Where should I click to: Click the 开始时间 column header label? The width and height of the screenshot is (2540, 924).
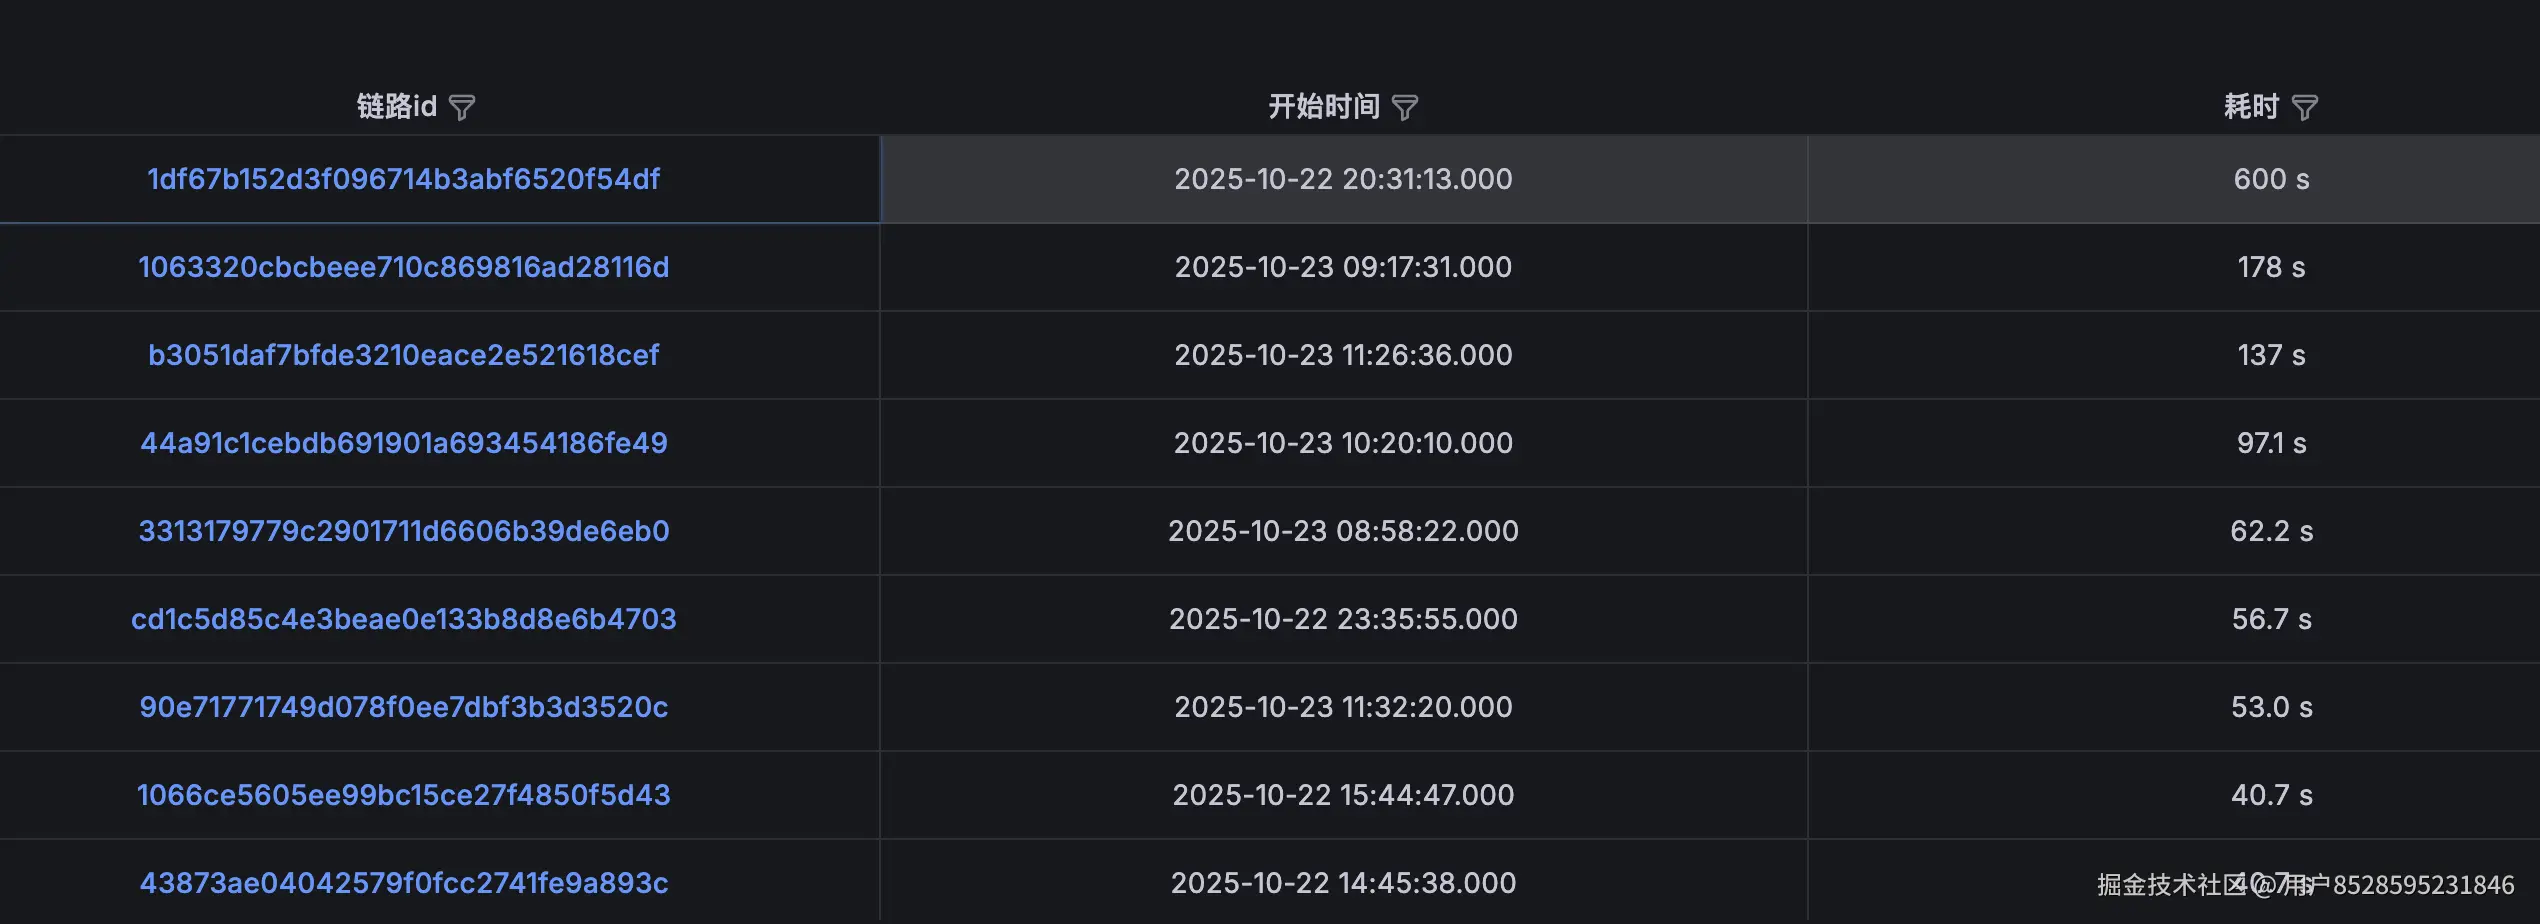tap(1323, 106)
